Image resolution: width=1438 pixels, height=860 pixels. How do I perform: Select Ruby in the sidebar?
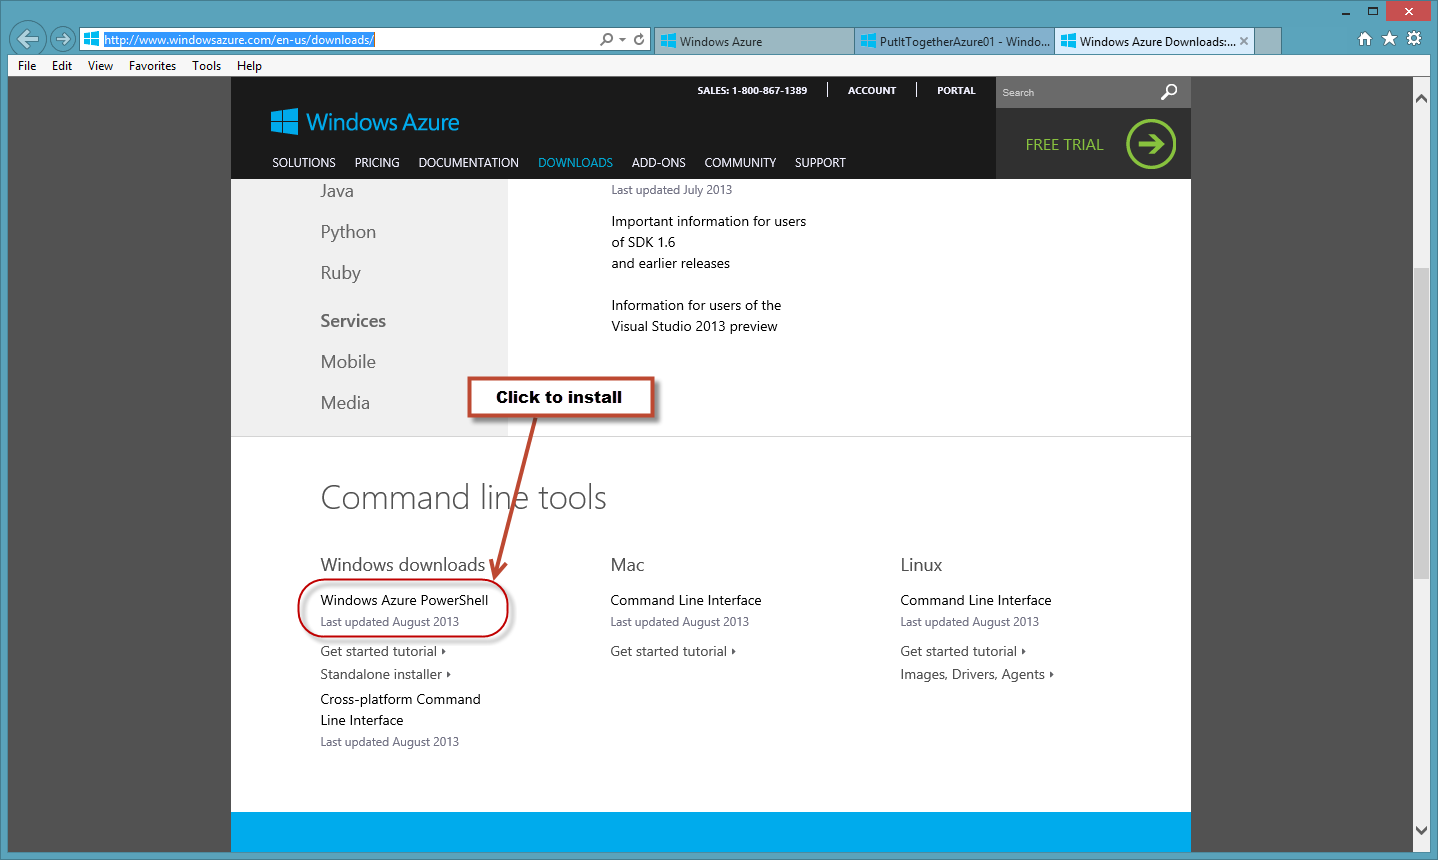(x=340, y=273)
